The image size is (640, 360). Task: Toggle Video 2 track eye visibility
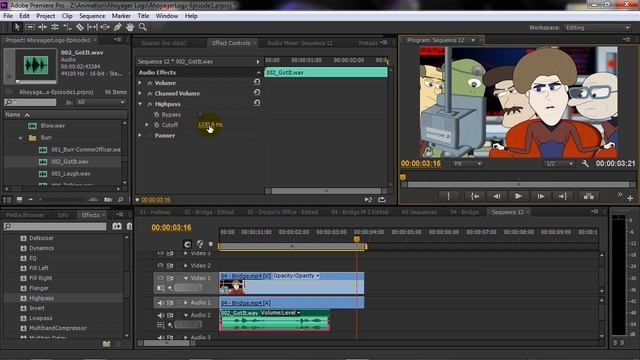tap(160, 265)
